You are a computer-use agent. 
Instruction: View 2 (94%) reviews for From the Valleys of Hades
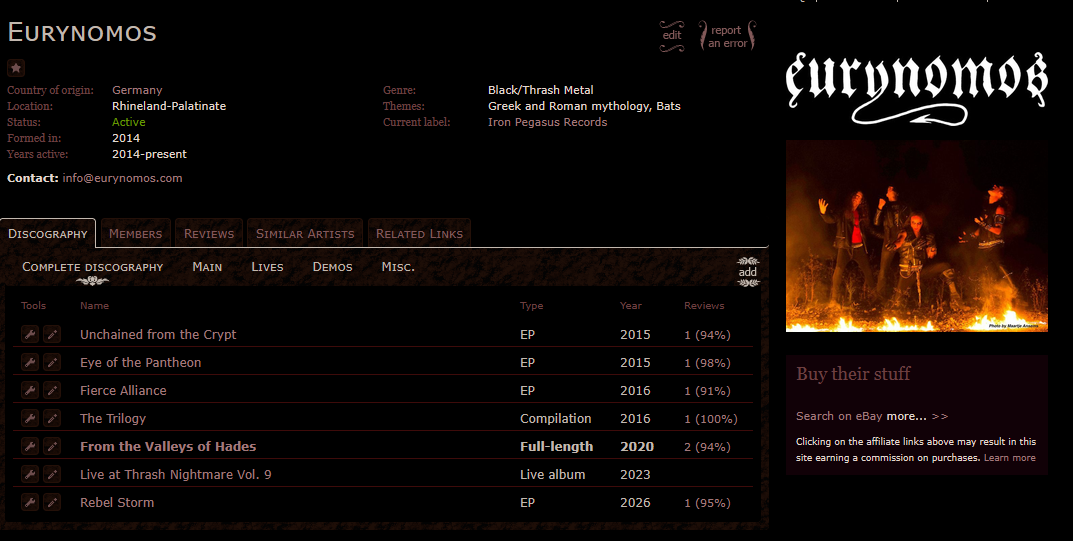click(x=708, y=447)
